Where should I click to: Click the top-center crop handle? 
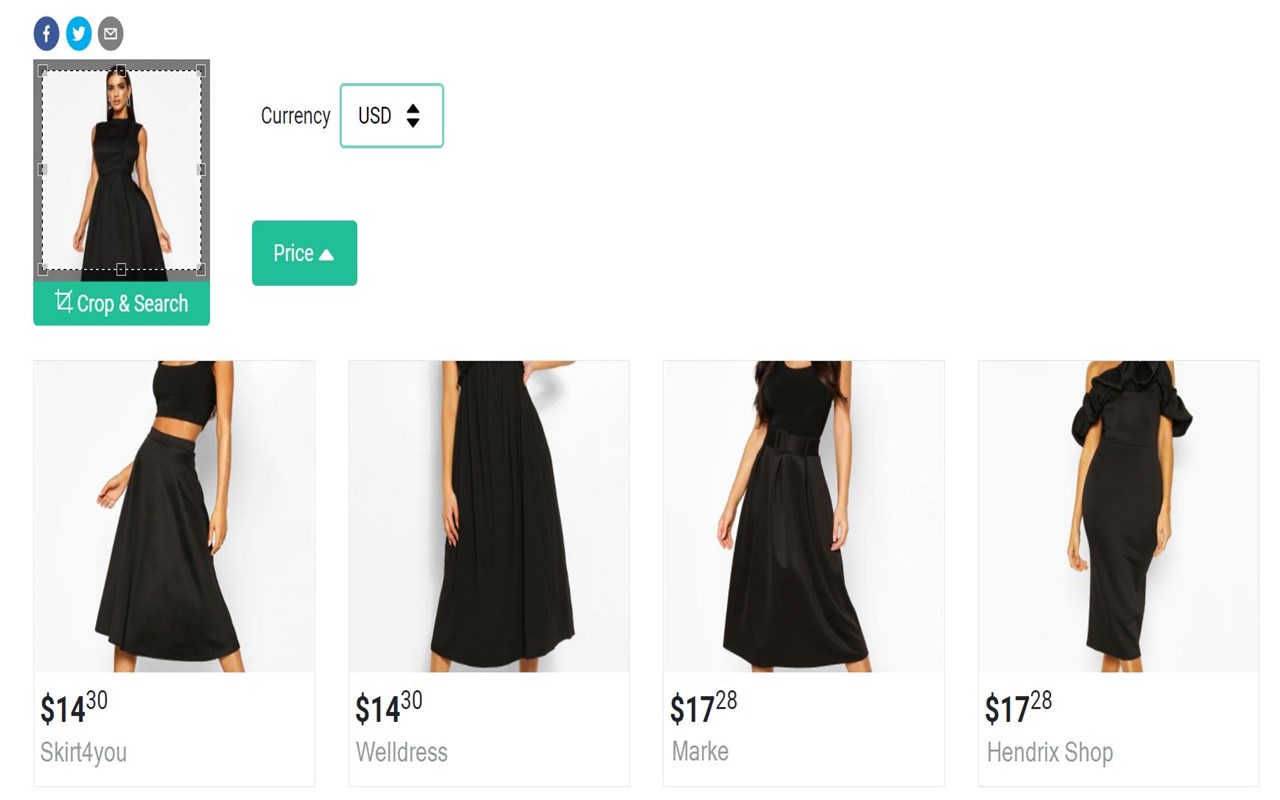[x=121, y=70]
